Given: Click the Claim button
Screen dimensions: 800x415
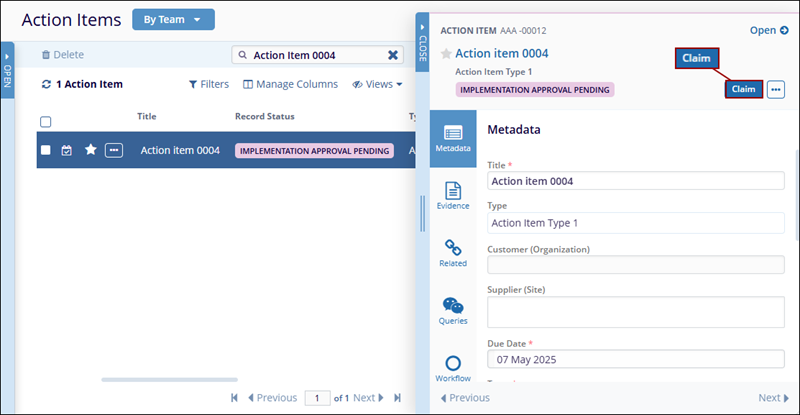Looking at the screenshot, I should pos(743,89).
